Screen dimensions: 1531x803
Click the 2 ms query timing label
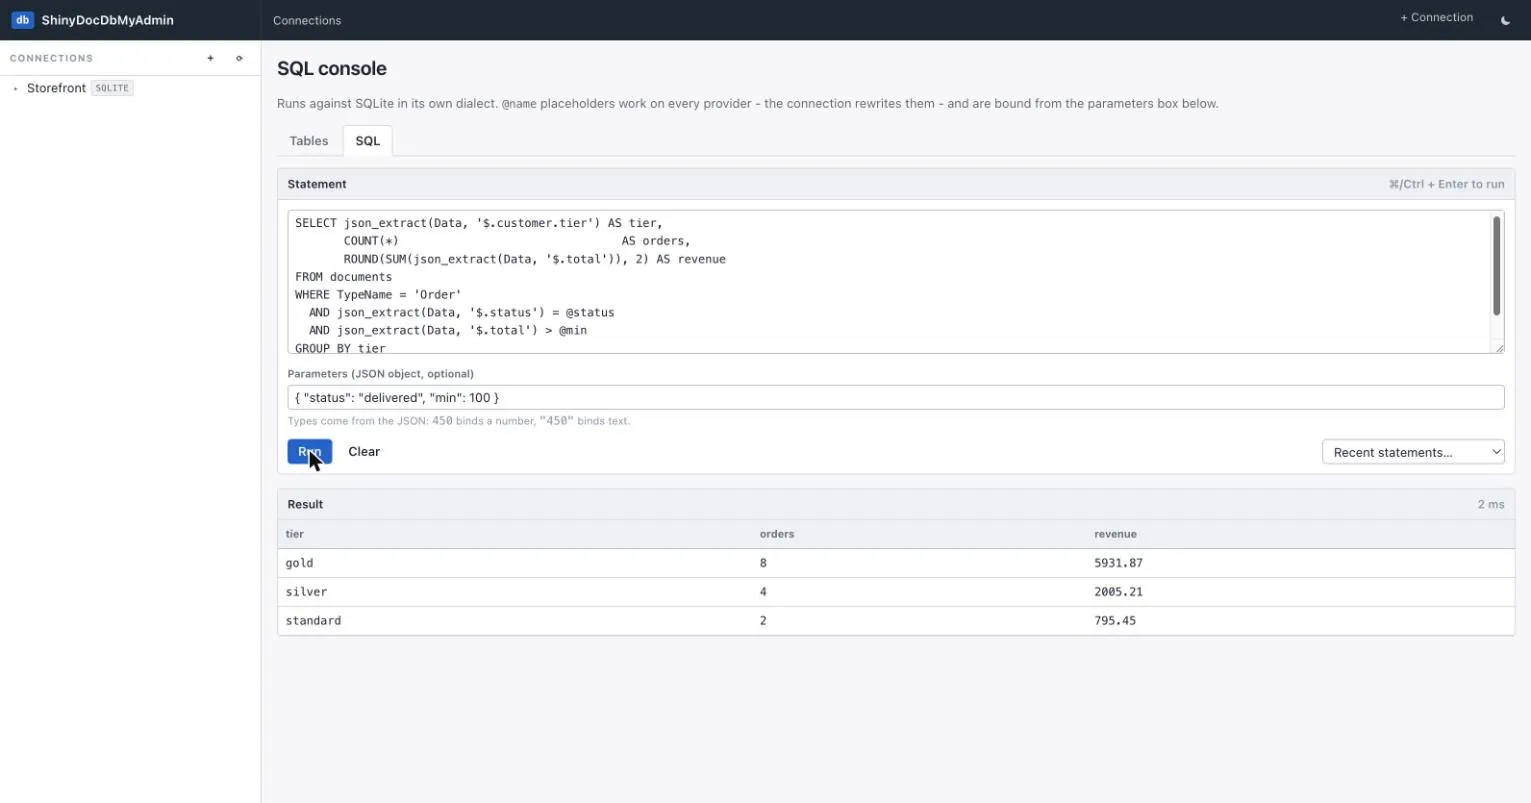(x=1491, y=504)
